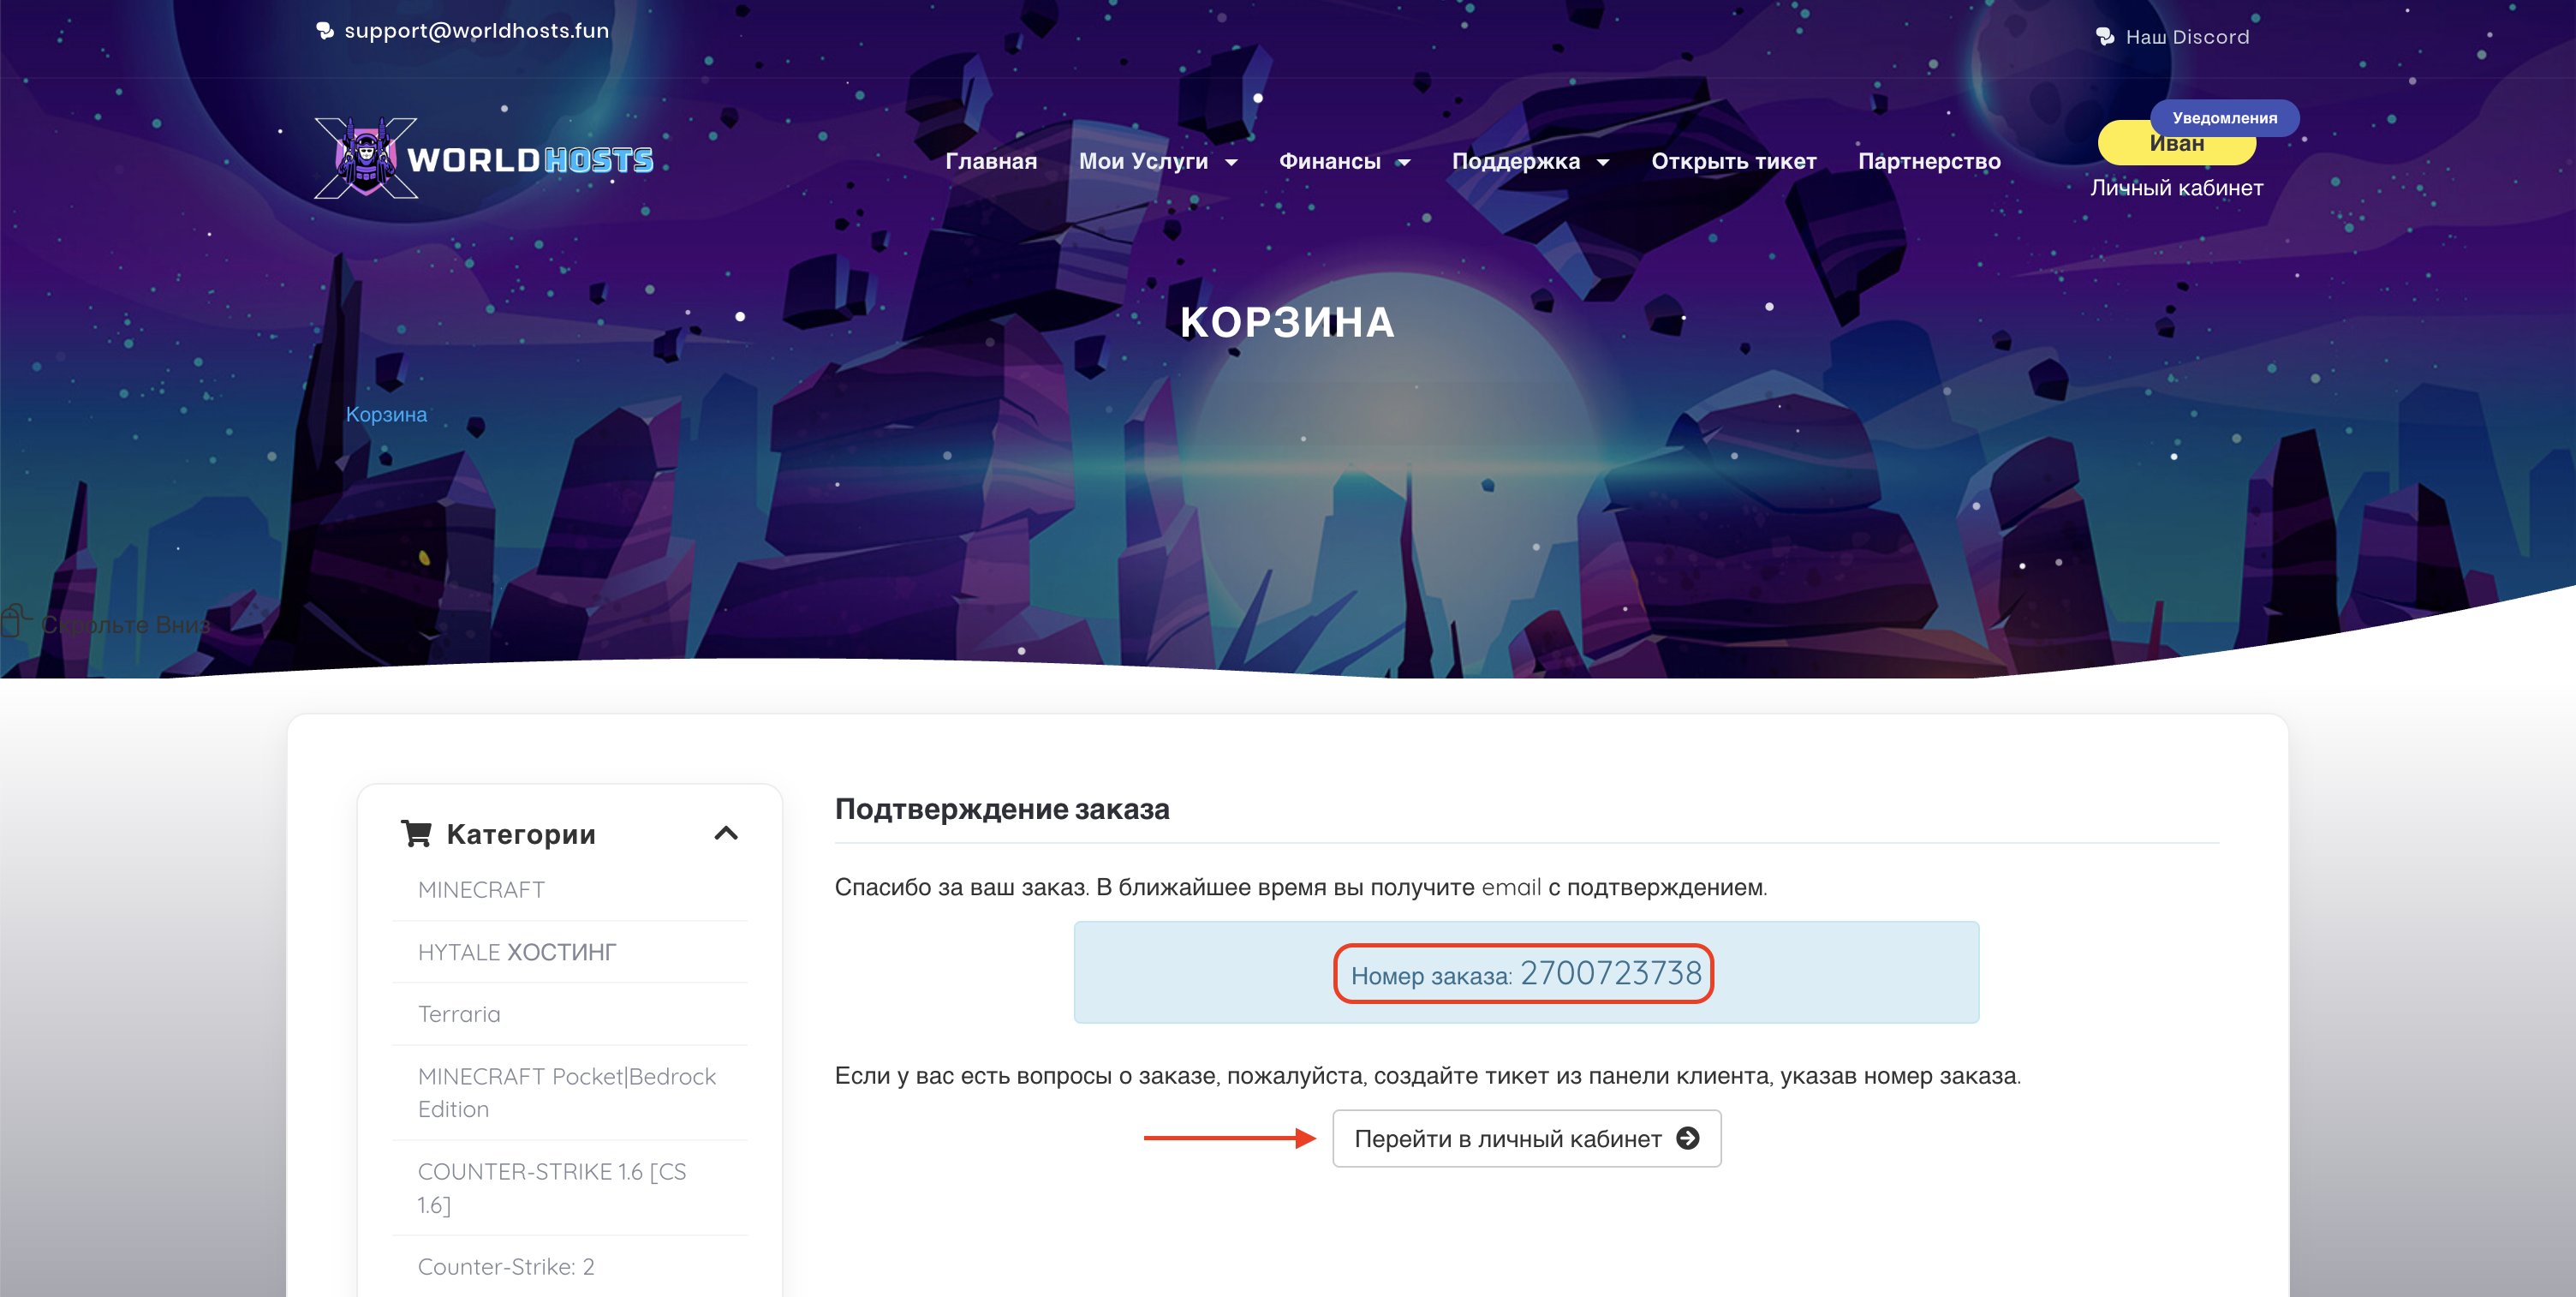The height and width of the screenshot is (1297, 2576).
Task: Select the HYTALE ХОСТИНГ category
Action: click(516, 952)
